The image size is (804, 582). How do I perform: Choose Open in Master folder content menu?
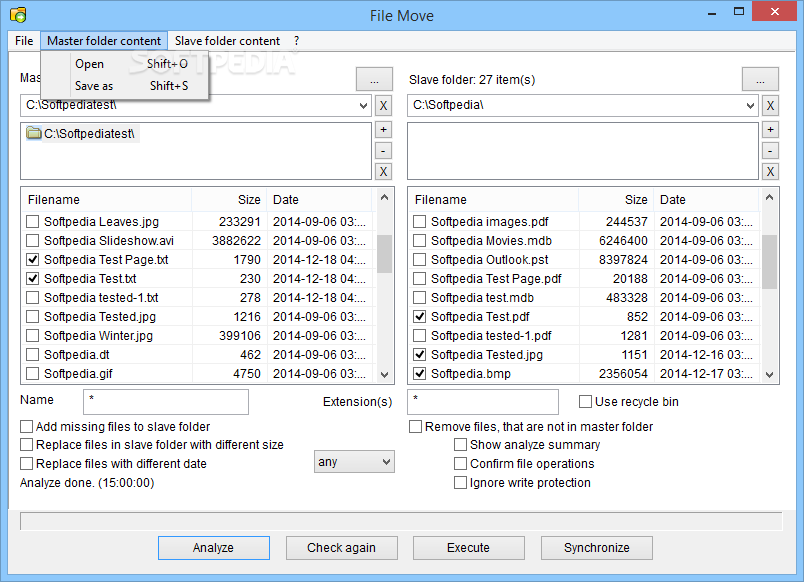click(125, 64)
